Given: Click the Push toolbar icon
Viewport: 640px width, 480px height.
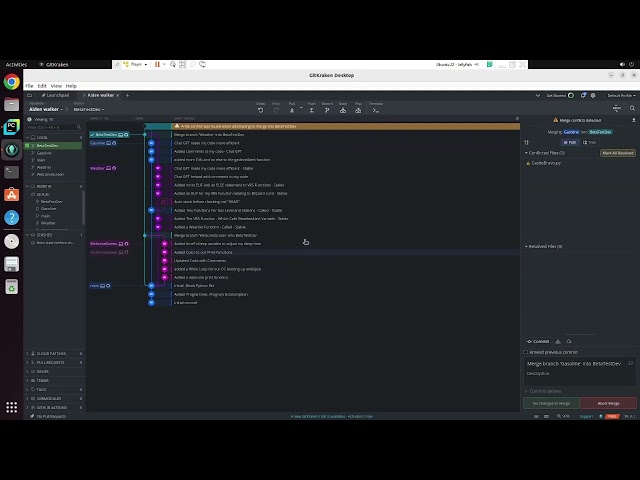Looking at the screenshot, I should click(311, 110).
